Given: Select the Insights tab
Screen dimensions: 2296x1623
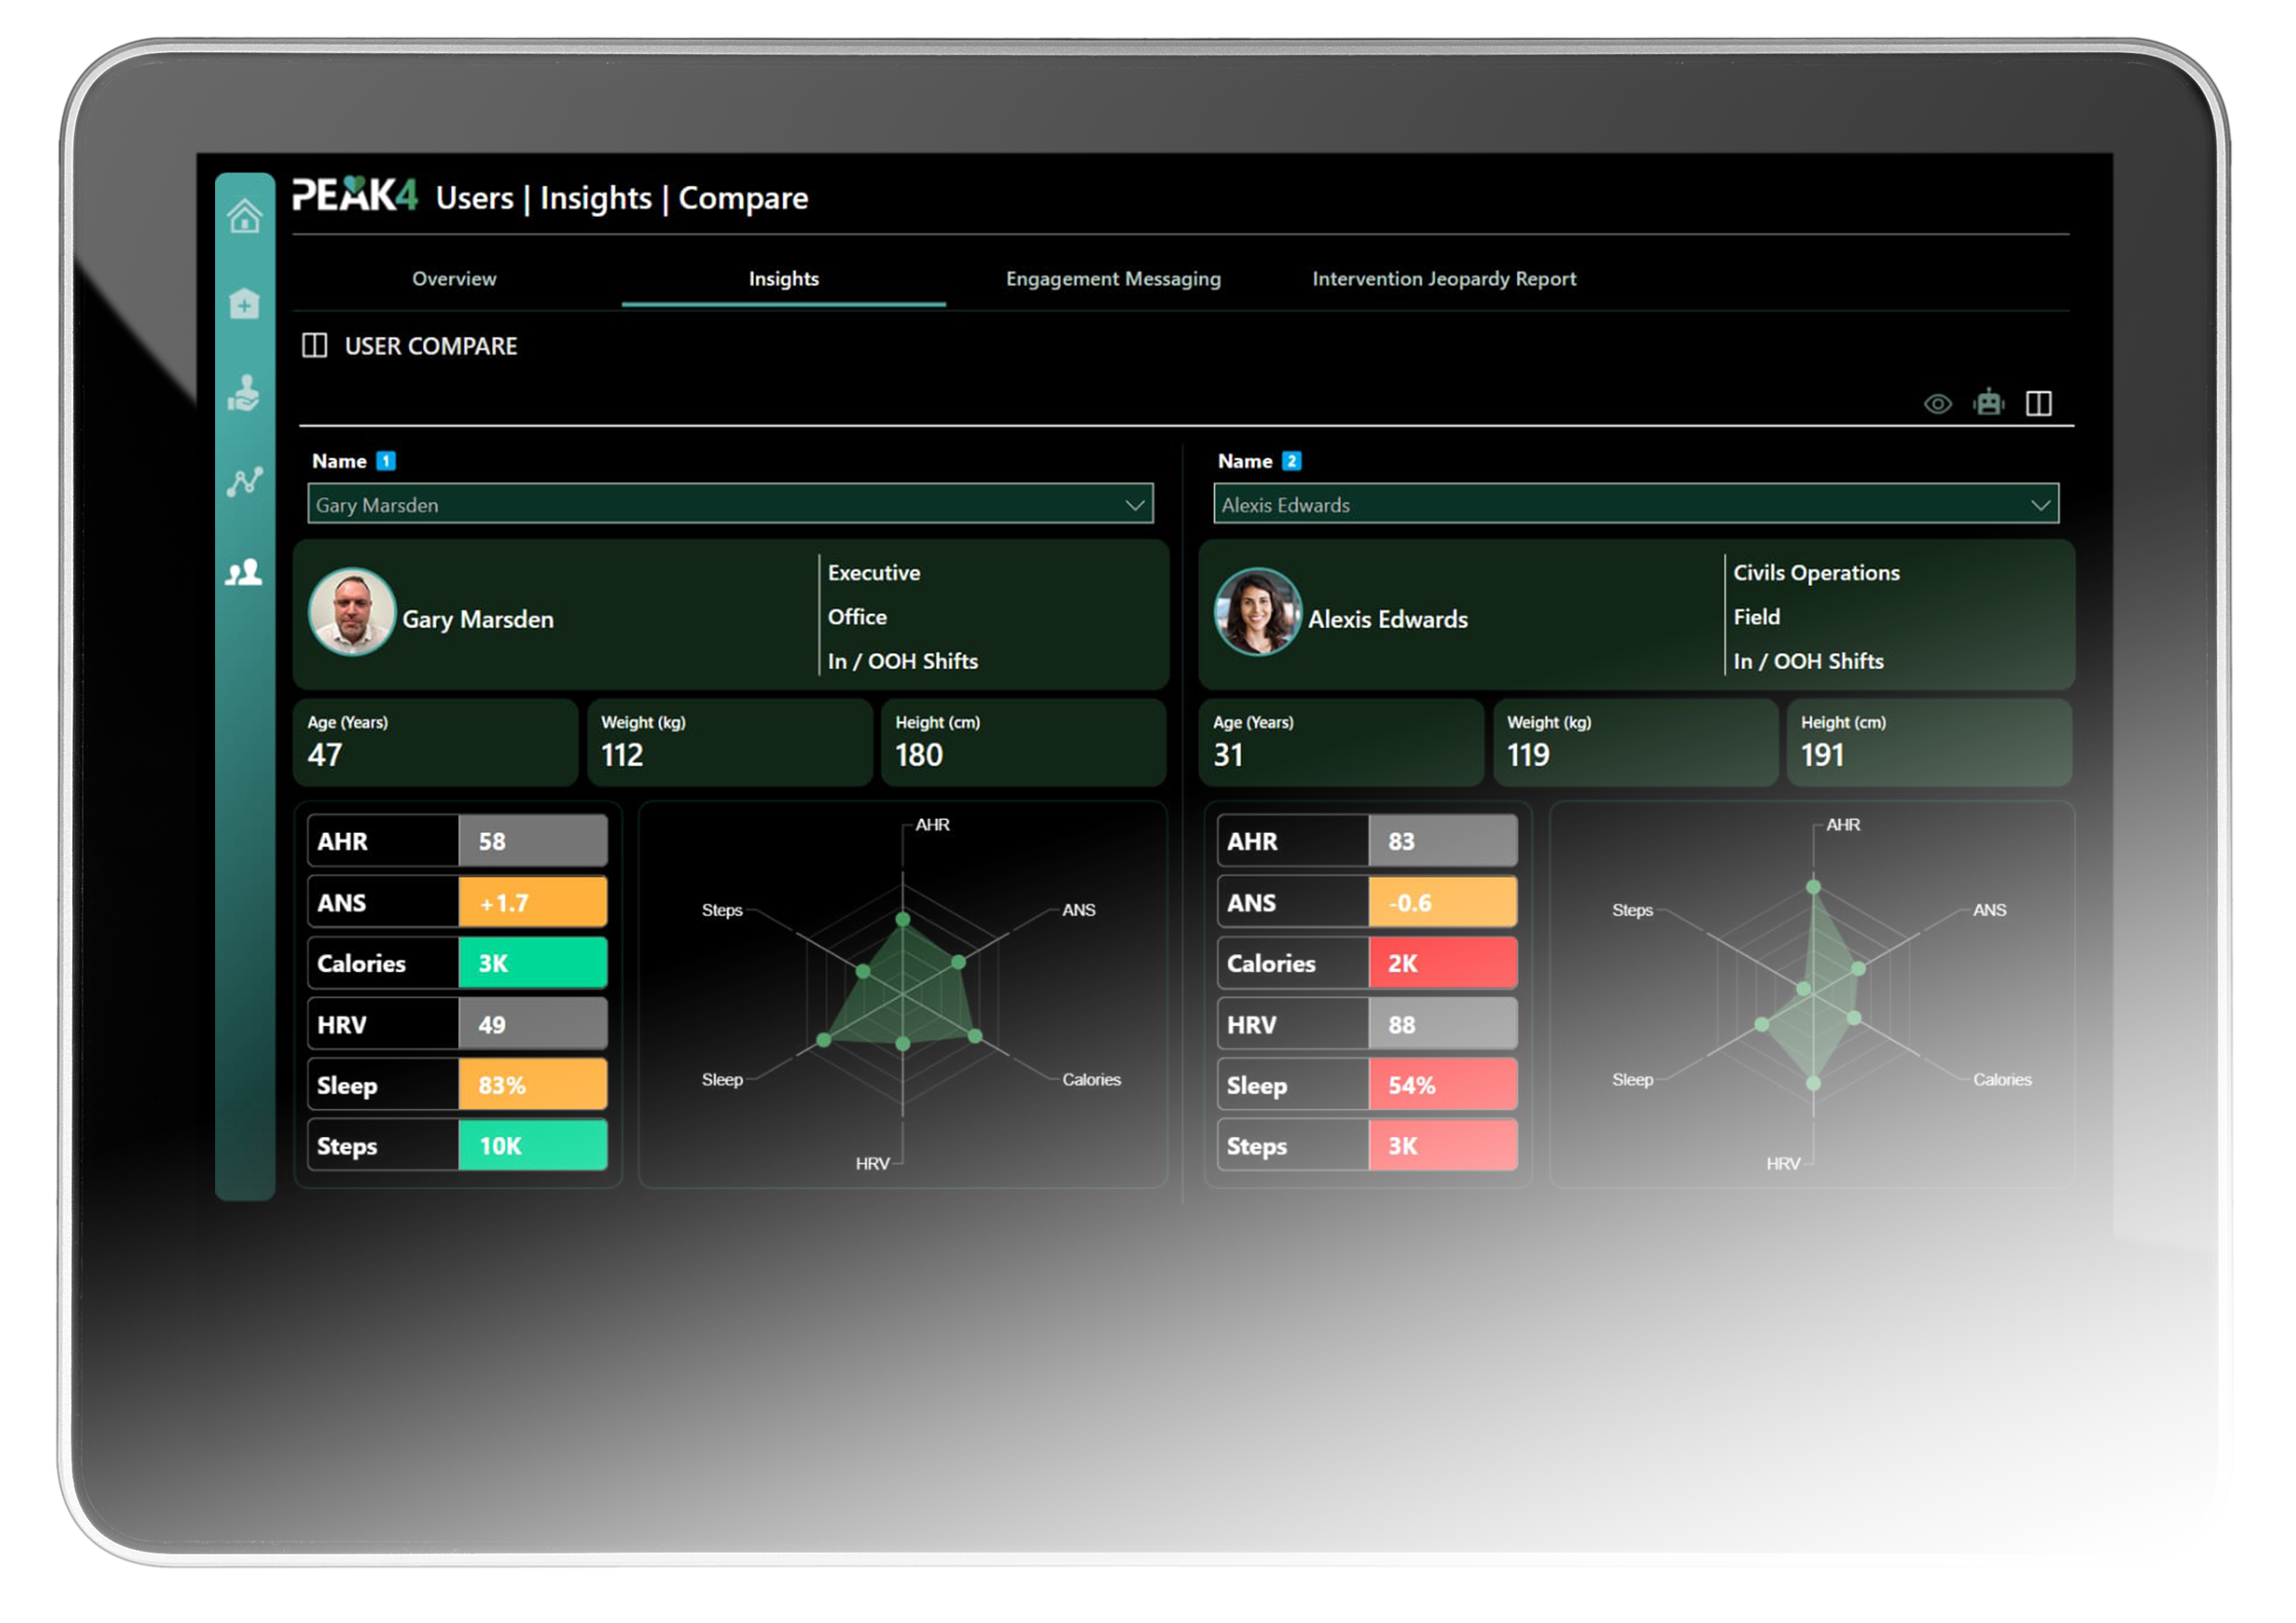Looking at the screenshot, I should click(x=784, y=279).
